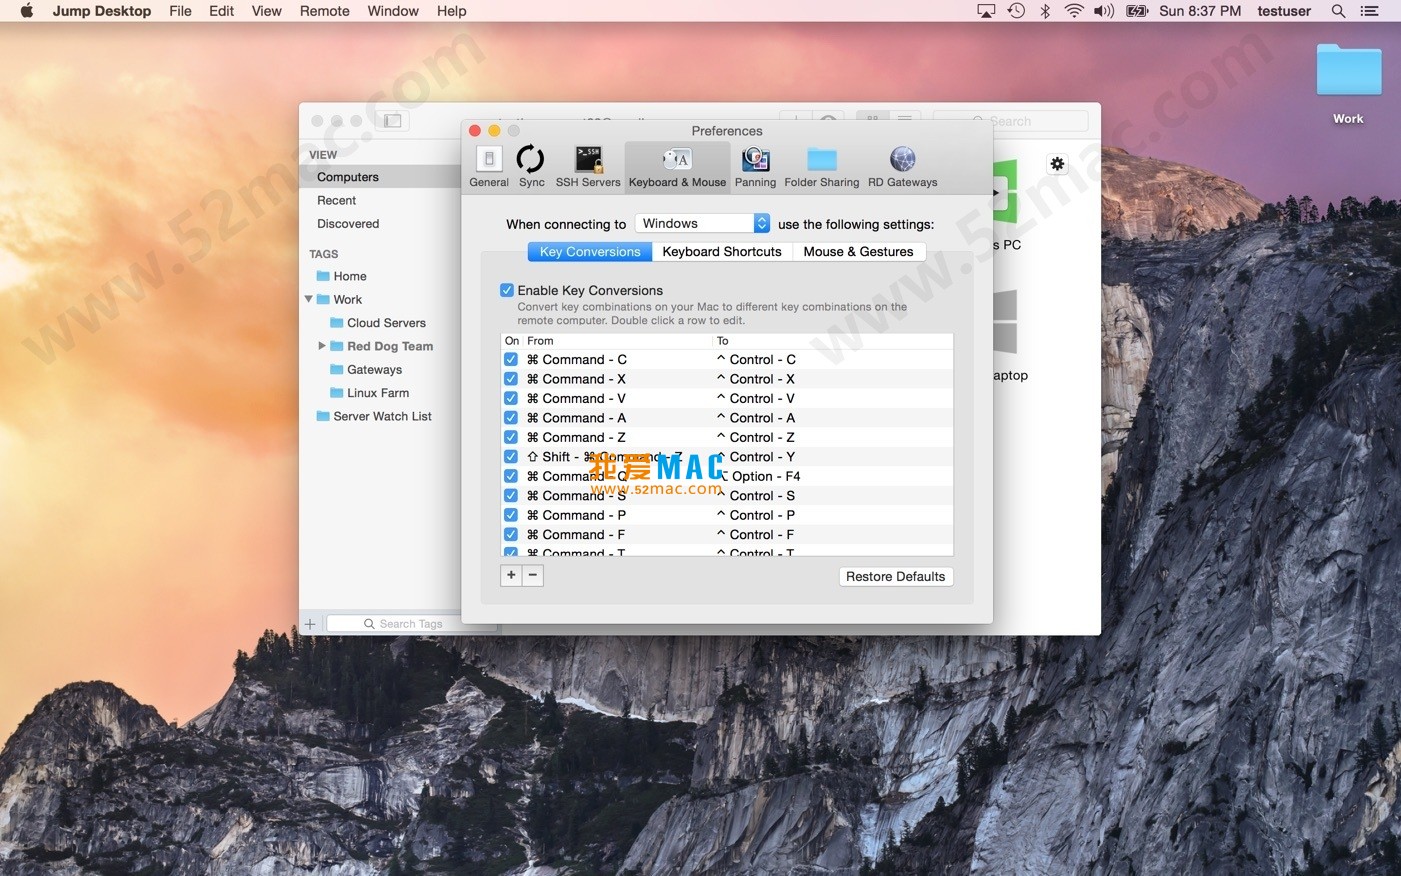Toggle the Command - V conversion checkbox
Image resolution: width=1401 pixels, height=876 pixels.
[511, 399]
